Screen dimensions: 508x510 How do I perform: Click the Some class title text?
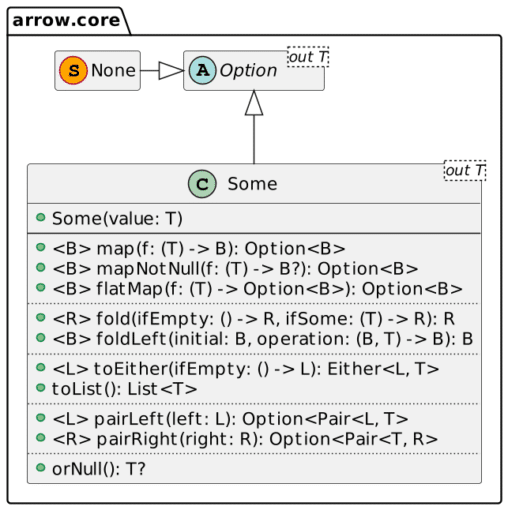click(x=252, y=184)
